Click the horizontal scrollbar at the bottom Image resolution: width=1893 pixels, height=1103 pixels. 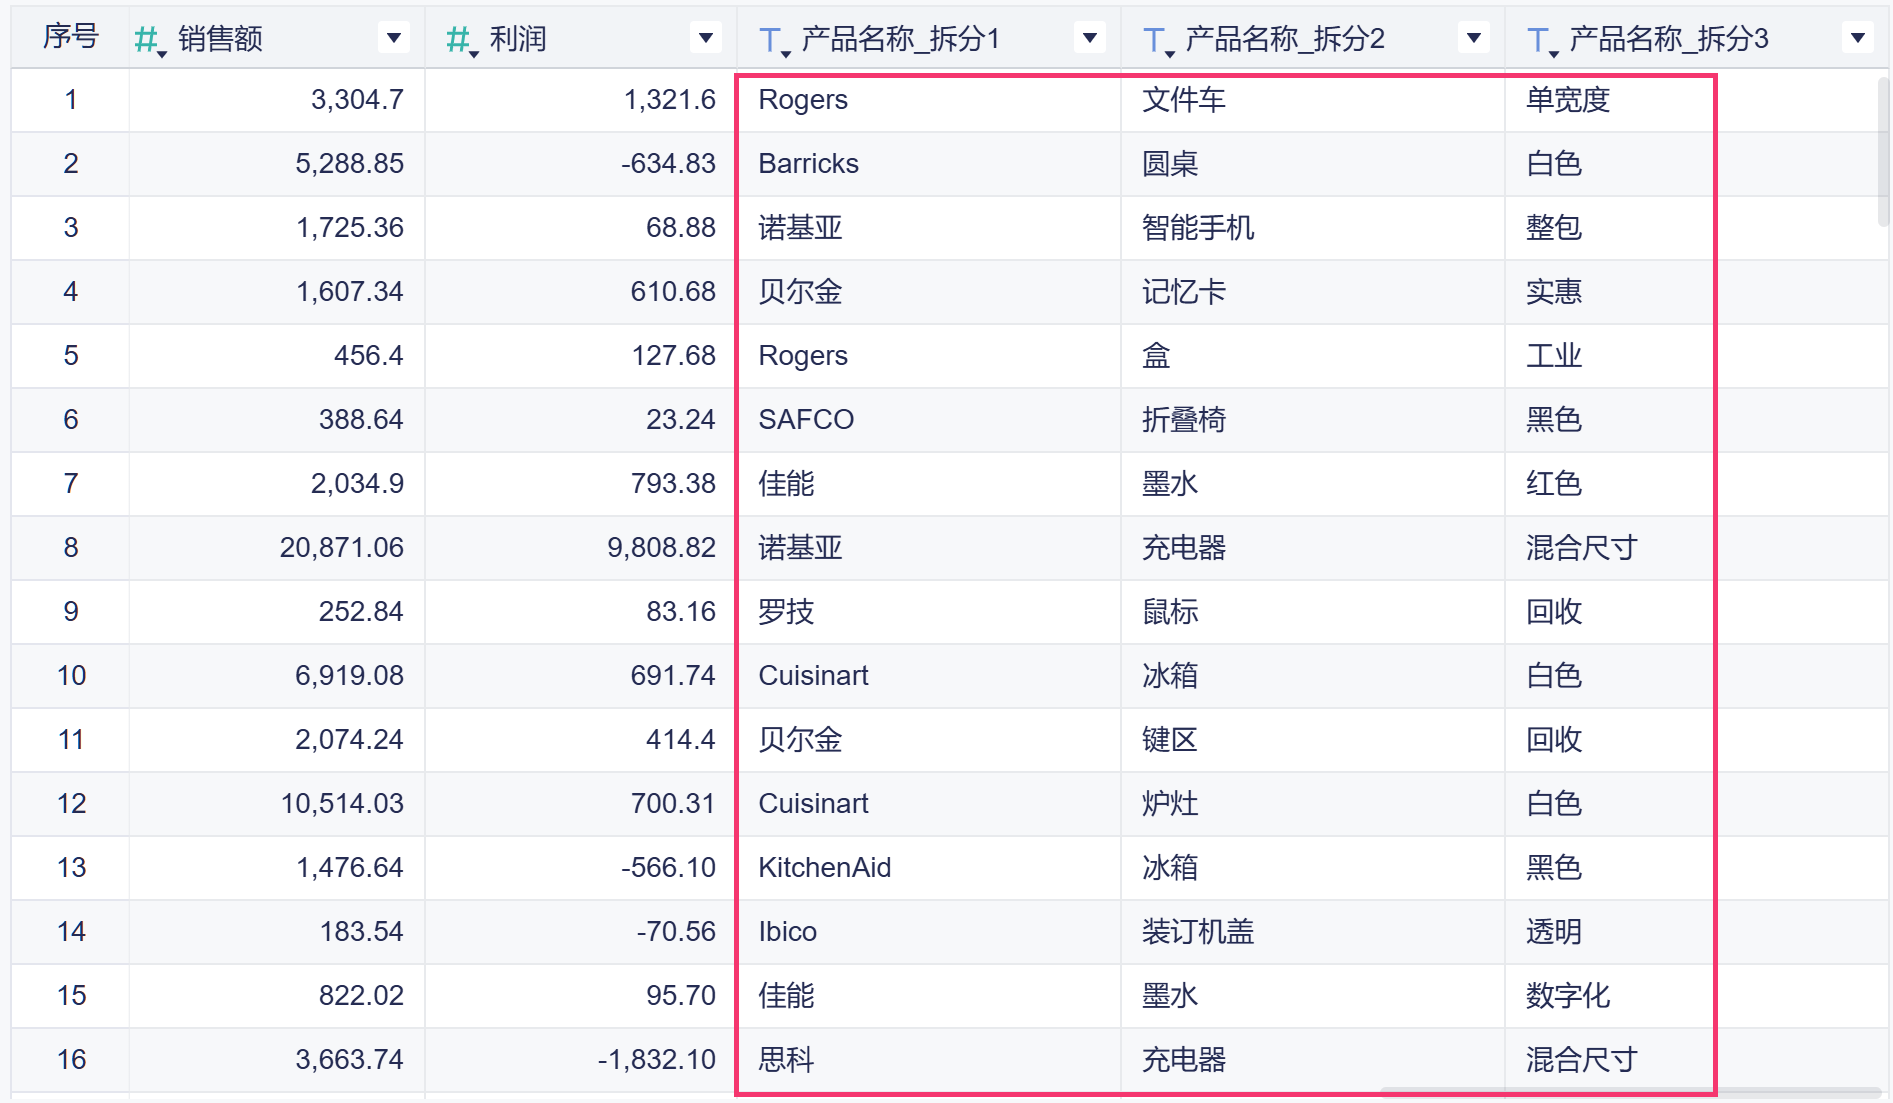click(x=1630, y=1091)
